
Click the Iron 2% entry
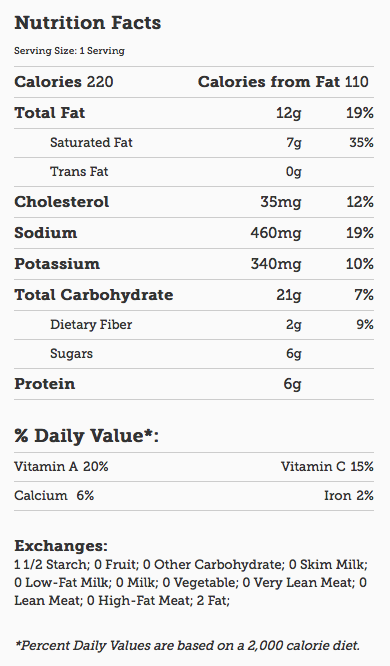pyautogui.click(x=349, y=495)
